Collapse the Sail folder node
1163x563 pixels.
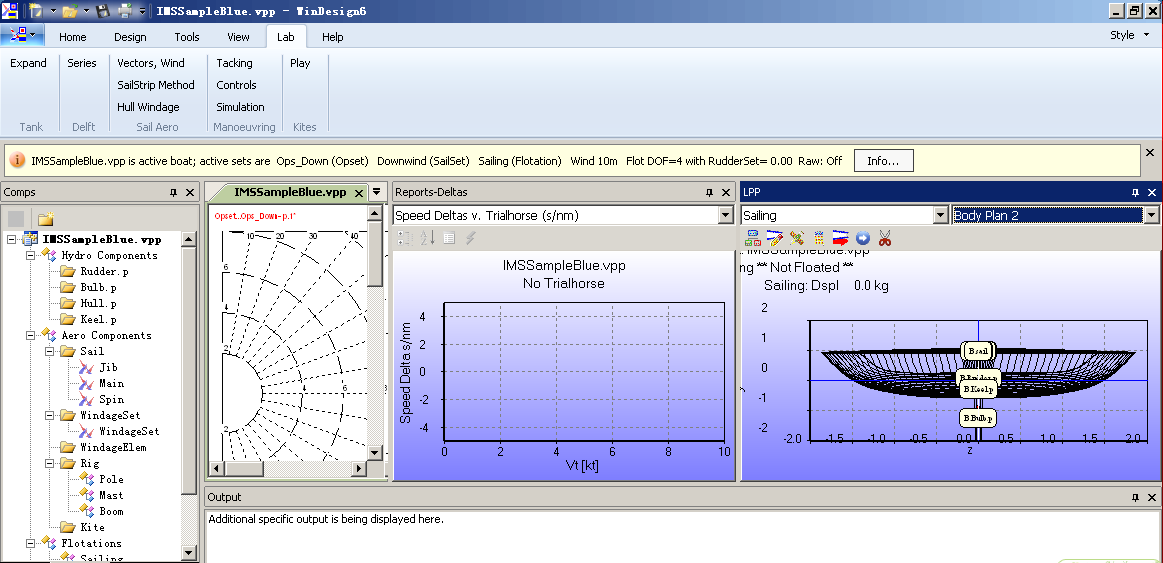[50, 352]
